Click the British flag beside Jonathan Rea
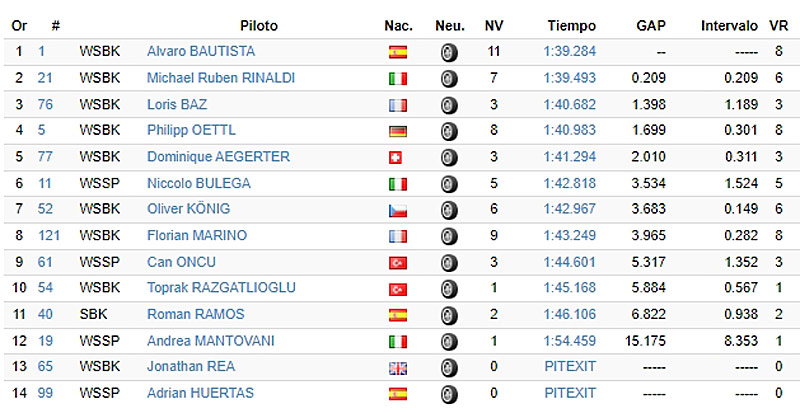800x413 pixels. tap(397, 367)
